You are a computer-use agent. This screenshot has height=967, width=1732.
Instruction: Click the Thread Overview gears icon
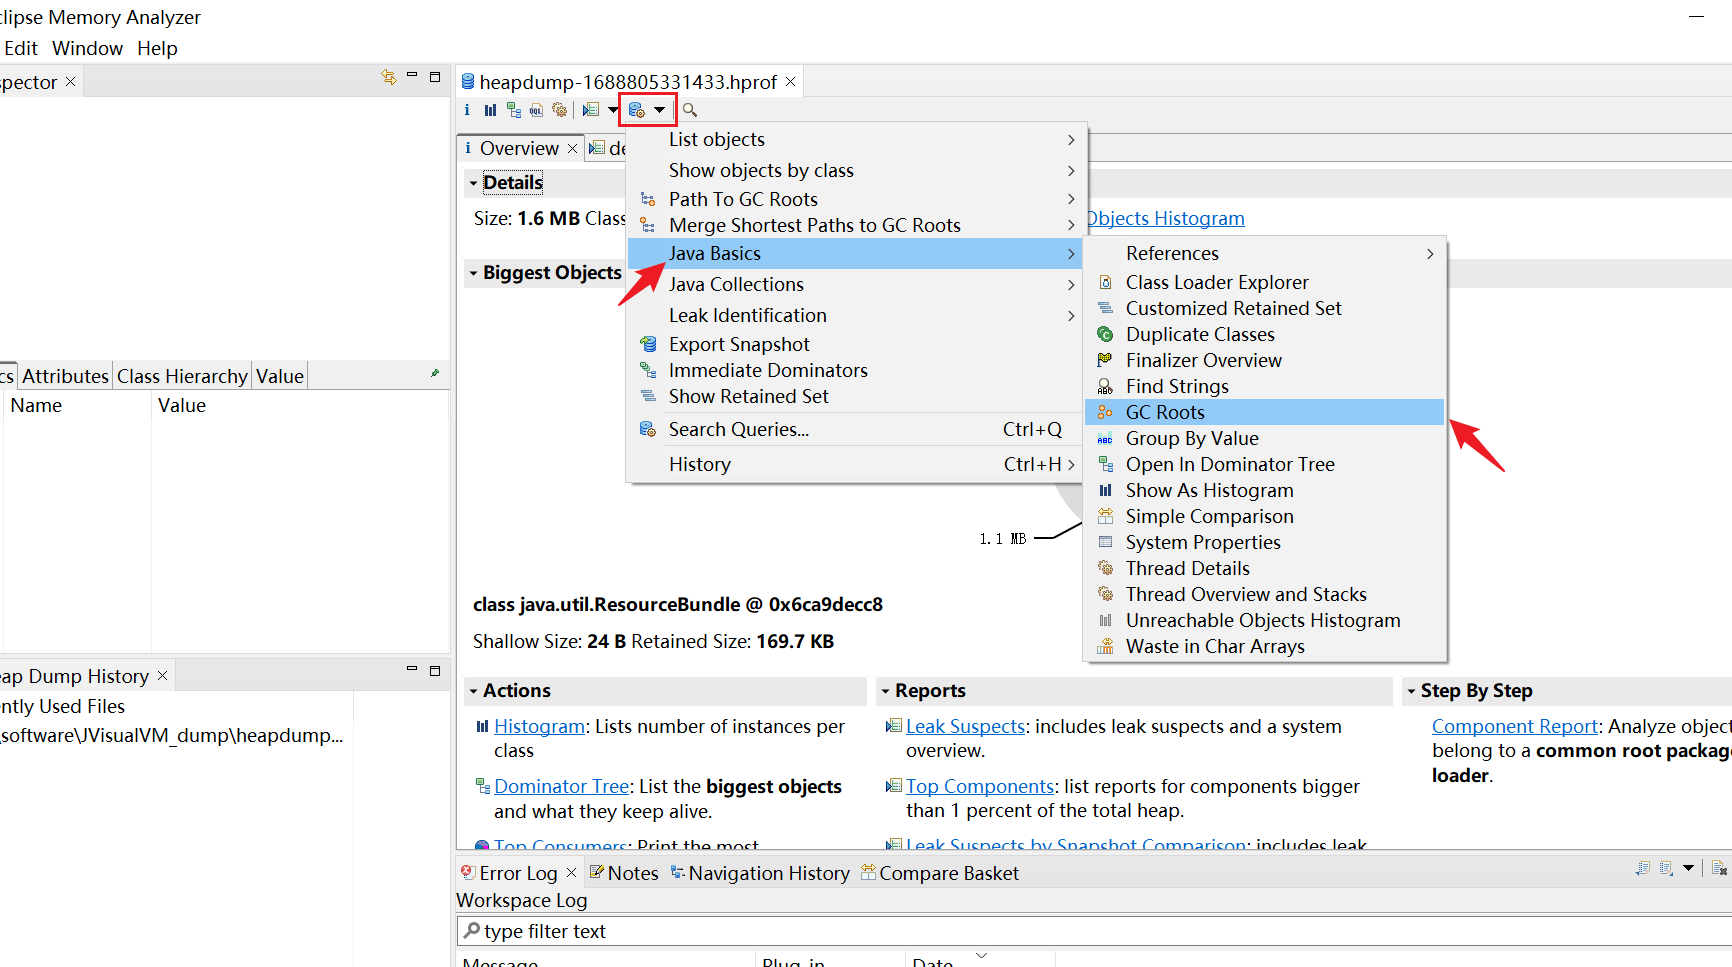[559, 110]
